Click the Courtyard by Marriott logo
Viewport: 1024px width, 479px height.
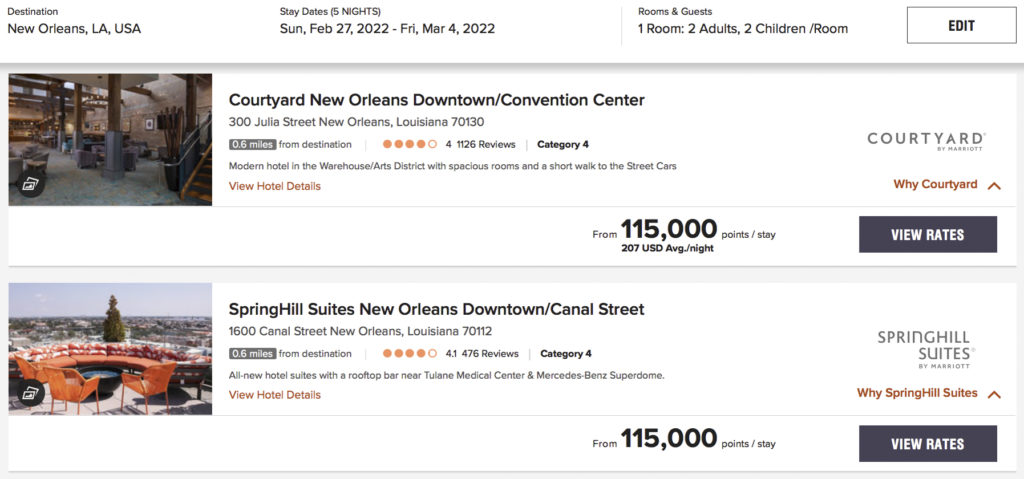926,141
